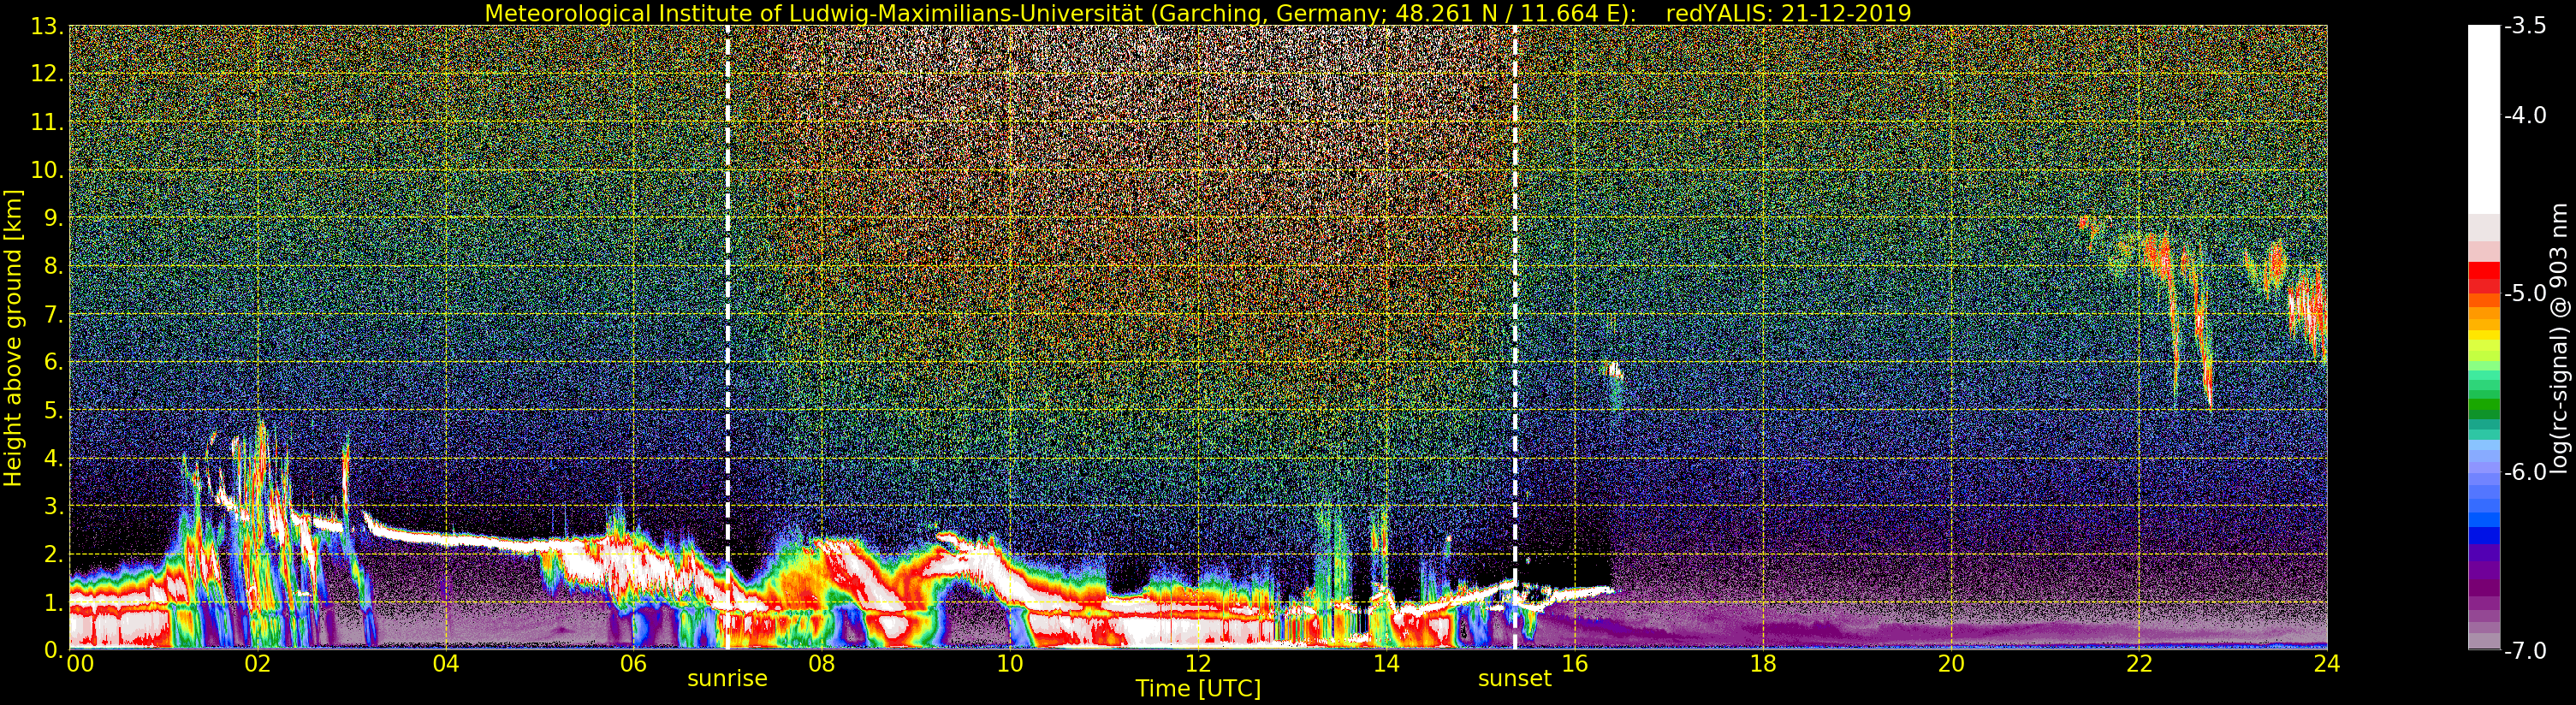Click the '12' tick on the time axis
This screenshot has height=705, width=2576.
pos(1198,664)
